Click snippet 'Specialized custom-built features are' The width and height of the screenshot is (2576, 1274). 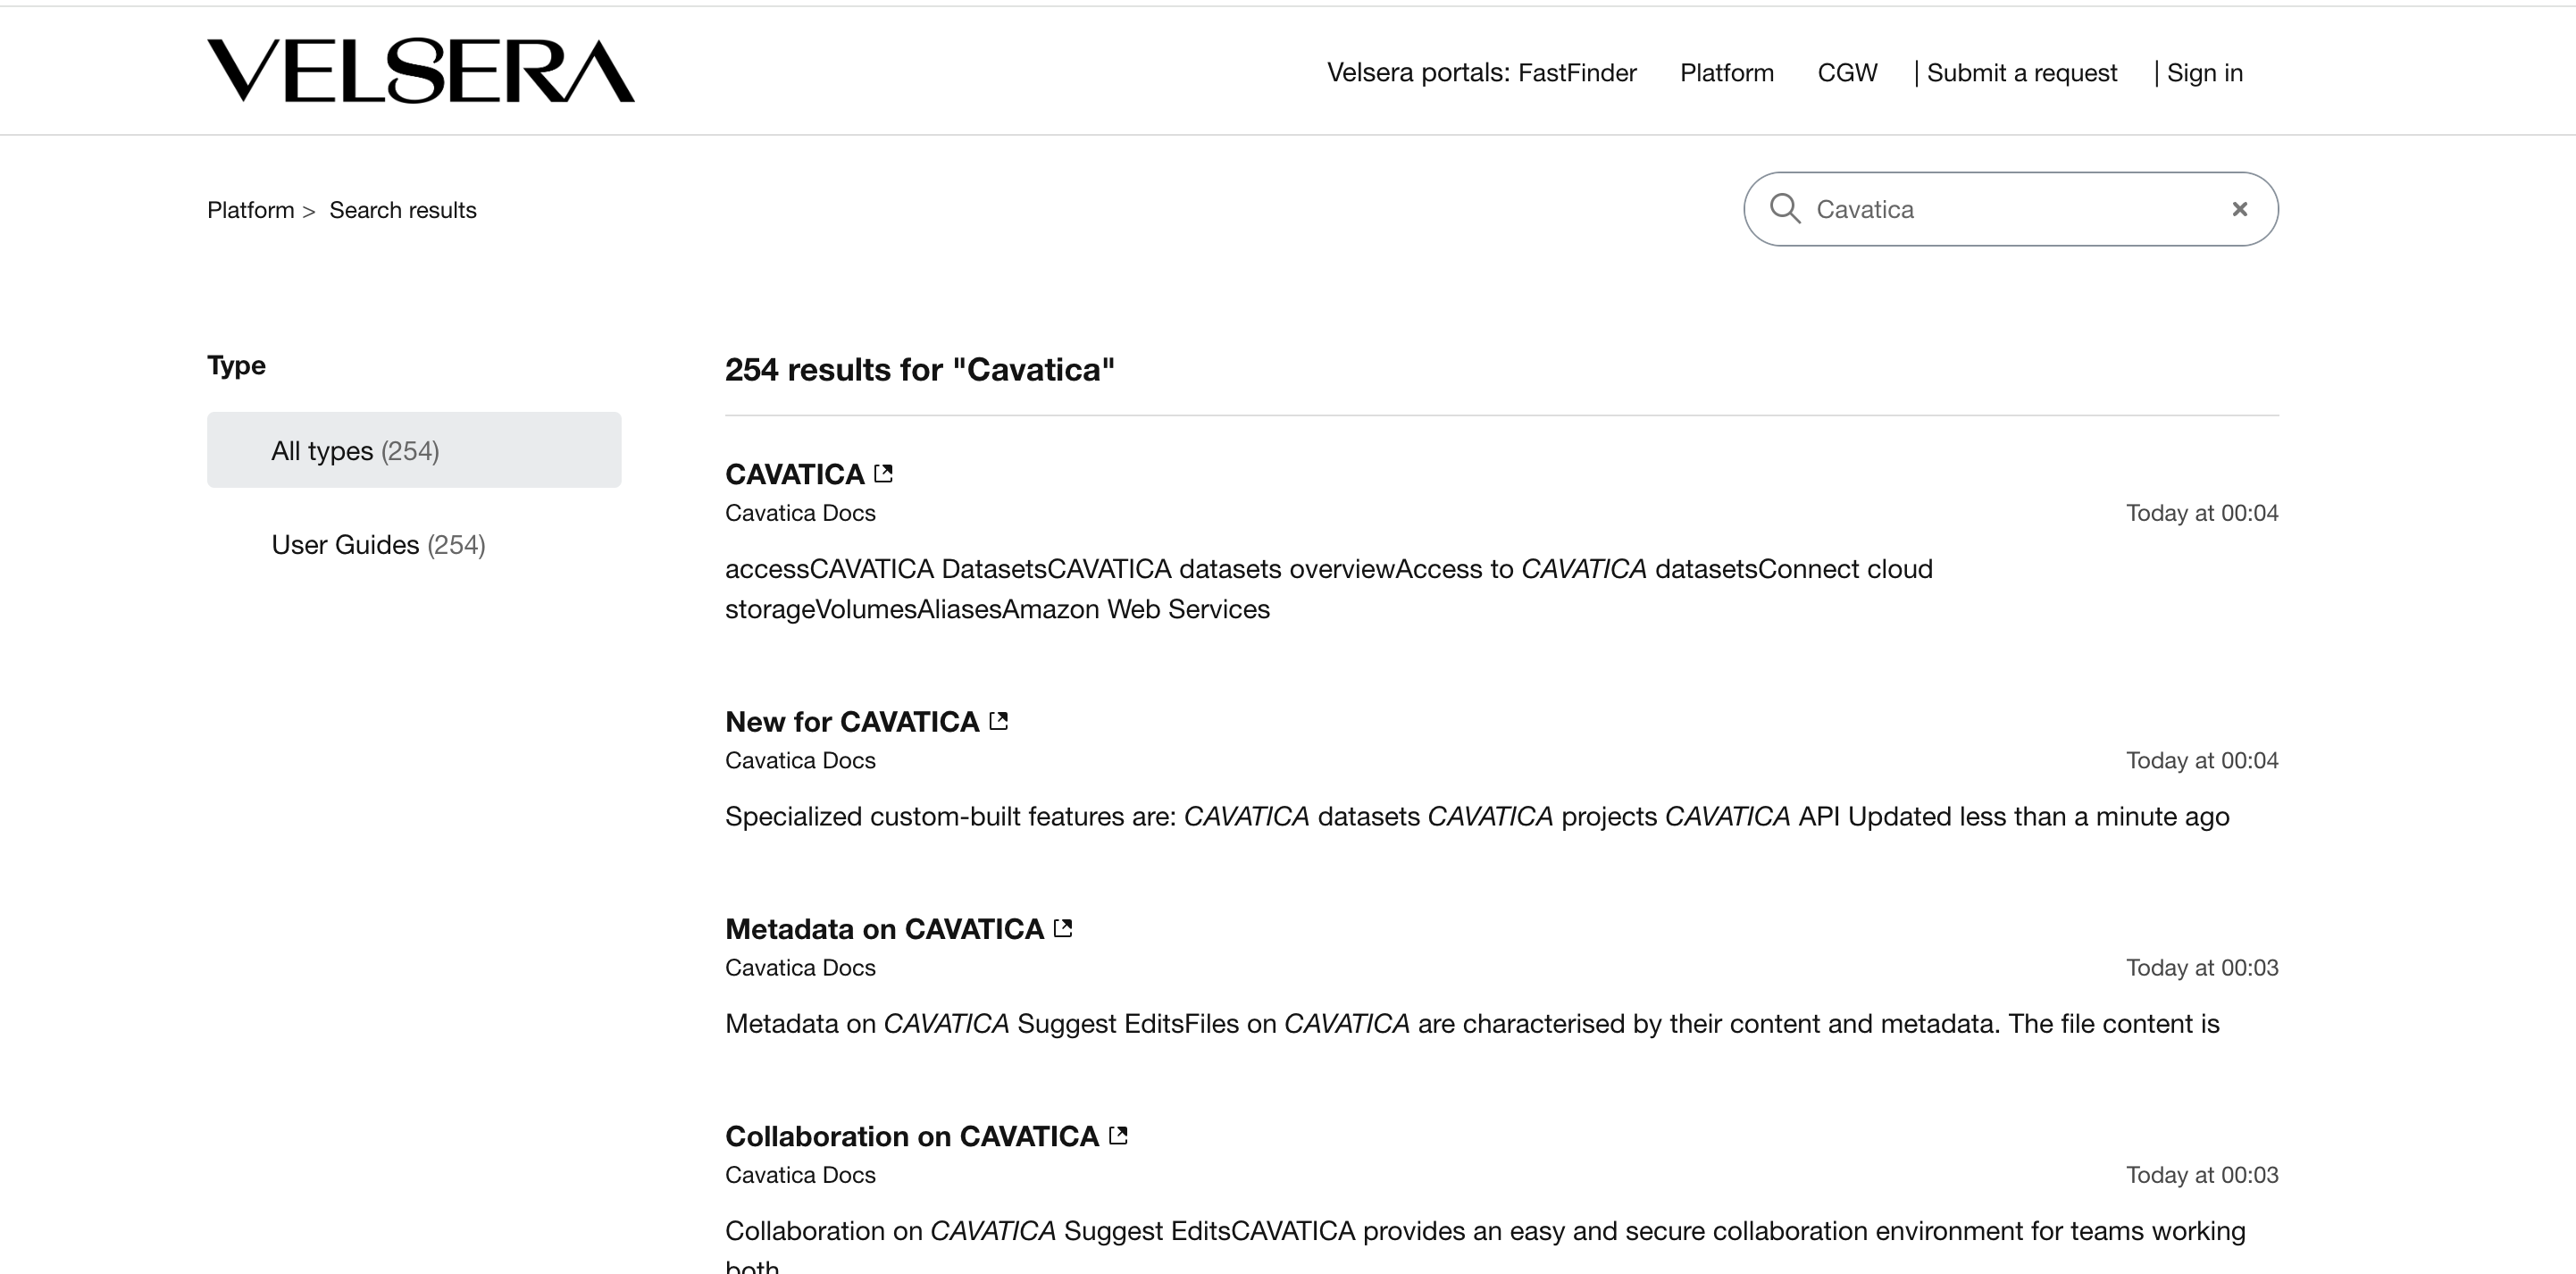[1477, 816]
